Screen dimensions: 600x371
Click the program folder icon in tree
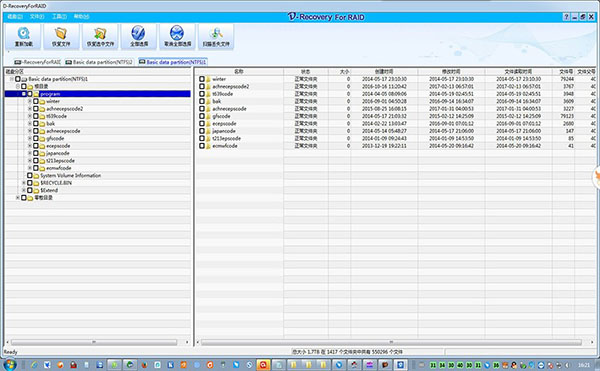tap(36, 94)
